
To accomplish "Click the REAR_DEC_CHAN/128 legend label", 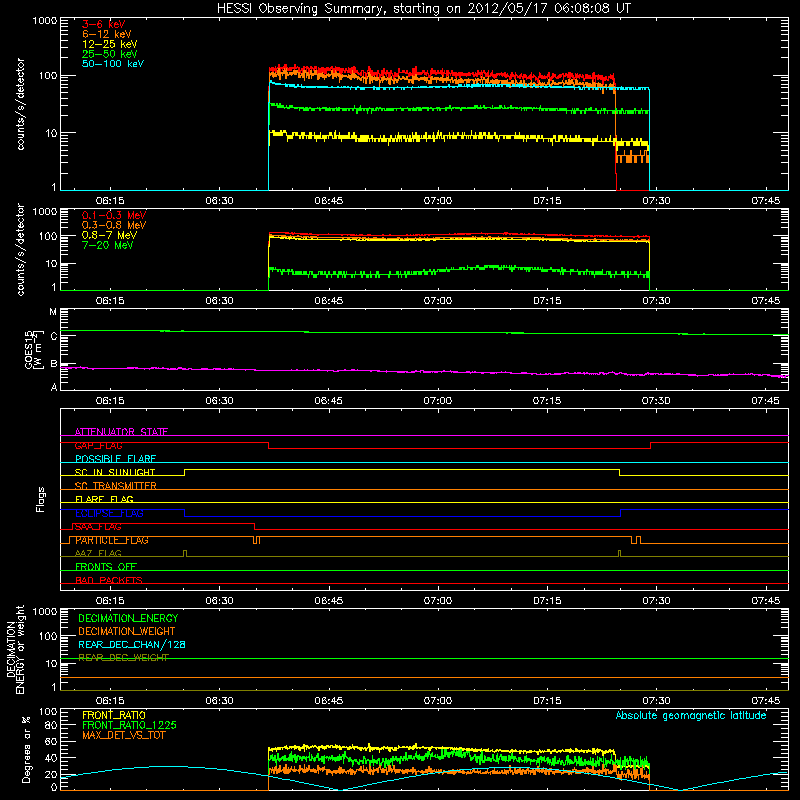I will pyautogui.click(x=132, y=644).
